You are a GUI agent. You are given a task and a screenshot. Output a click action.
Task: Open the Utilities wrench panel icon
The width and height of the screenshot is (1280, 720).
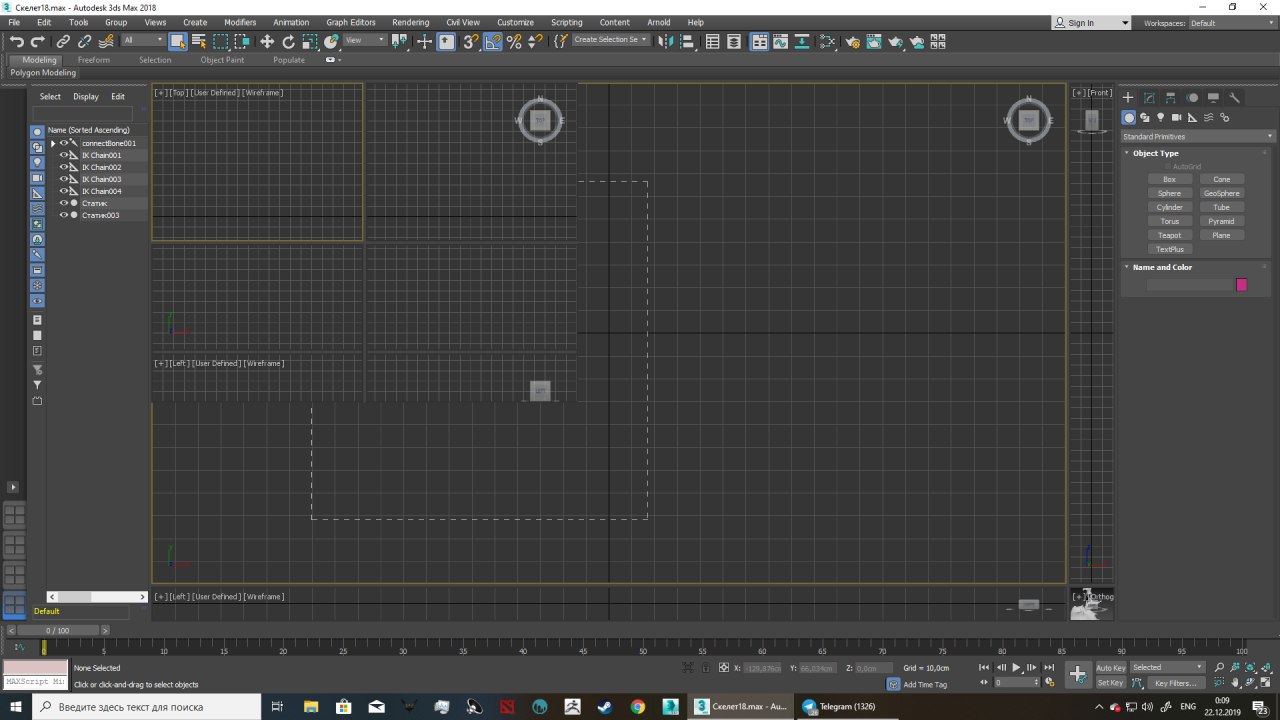point(1234,97)
